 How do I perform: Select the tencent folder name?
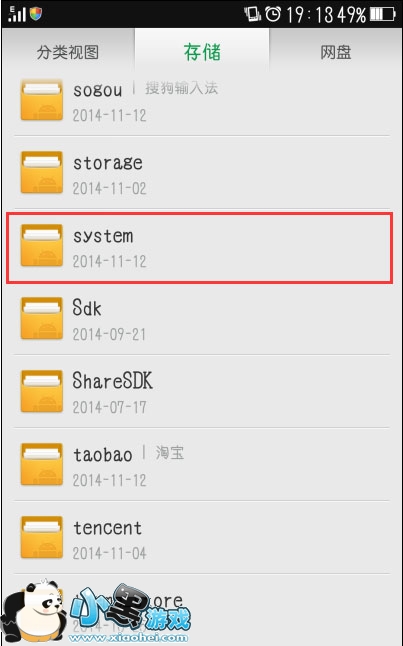coord(108,528)
